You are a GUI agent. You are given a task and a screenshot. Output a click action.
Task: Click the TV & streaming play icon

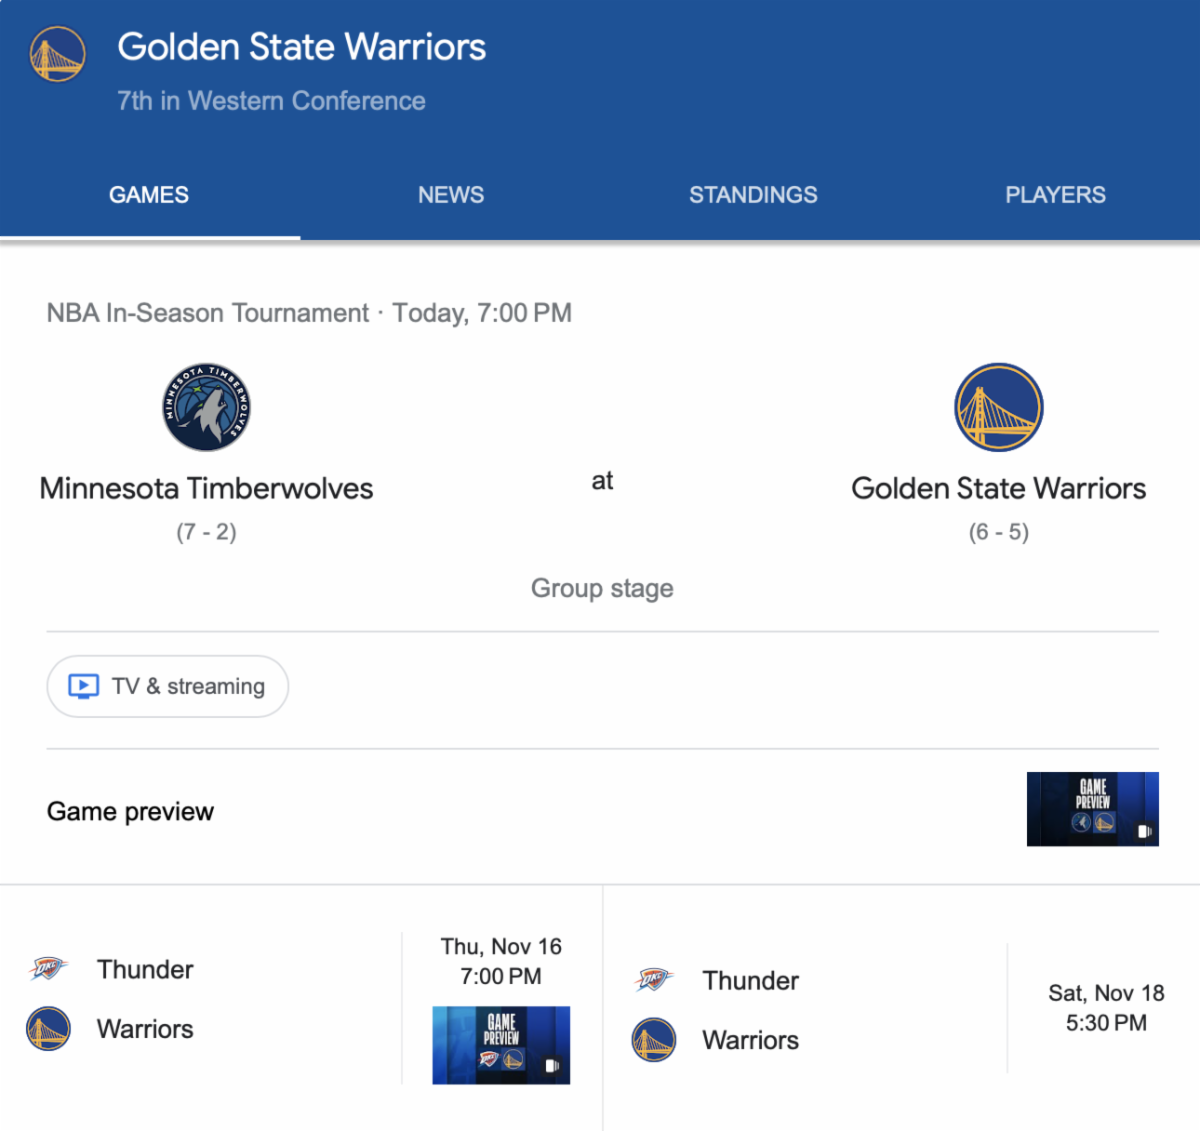(83, 686)
